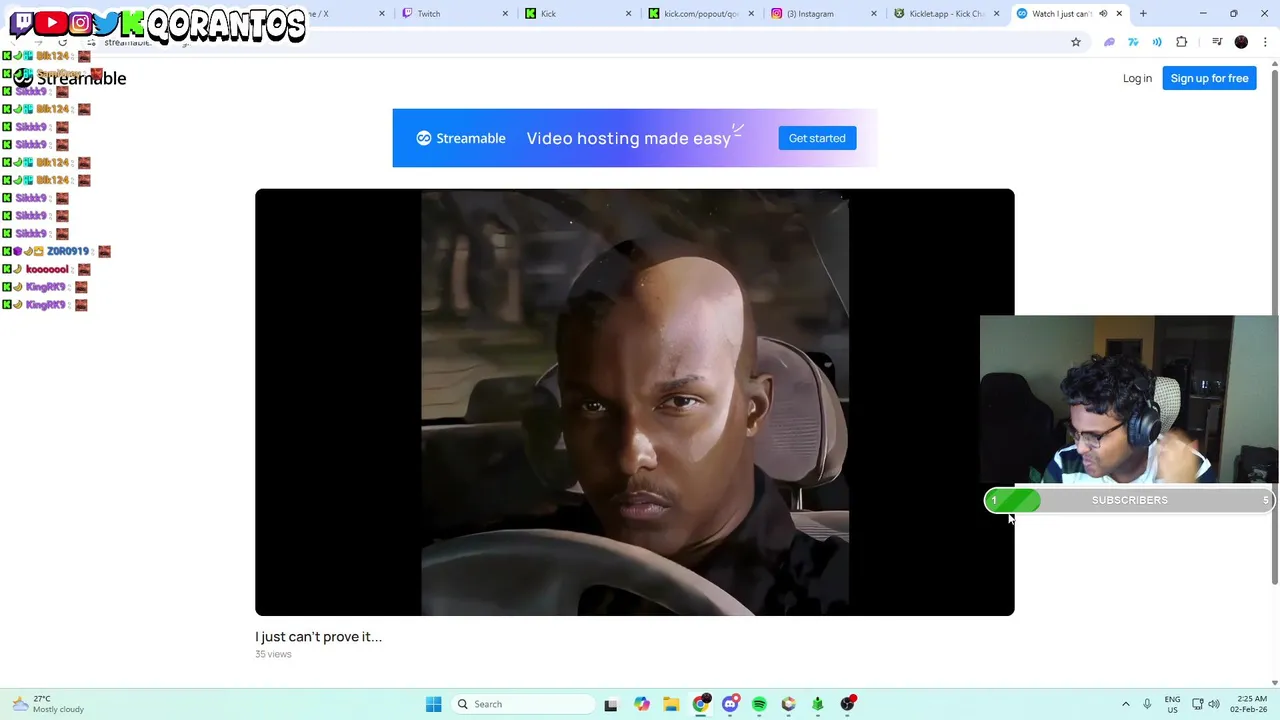Open Task View on the taskbar
The height and width of the screenshot is (720, 1280).
[x=611, y=704]
